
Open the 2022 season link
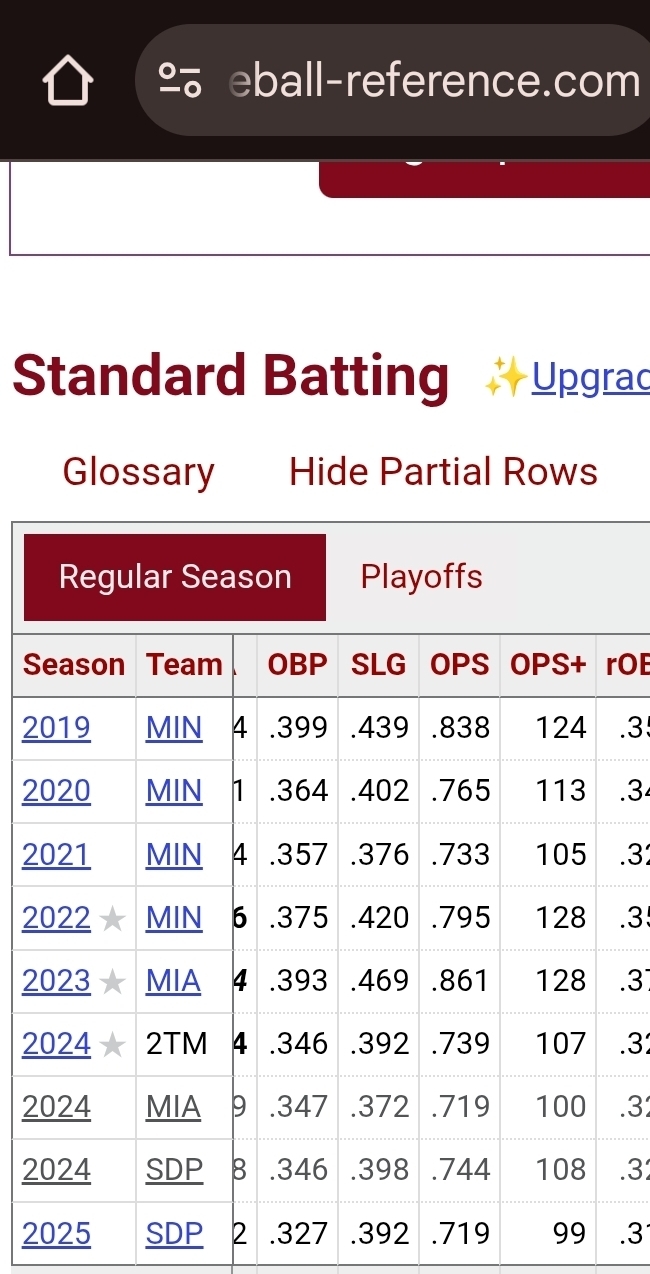[x=56, y=918]
